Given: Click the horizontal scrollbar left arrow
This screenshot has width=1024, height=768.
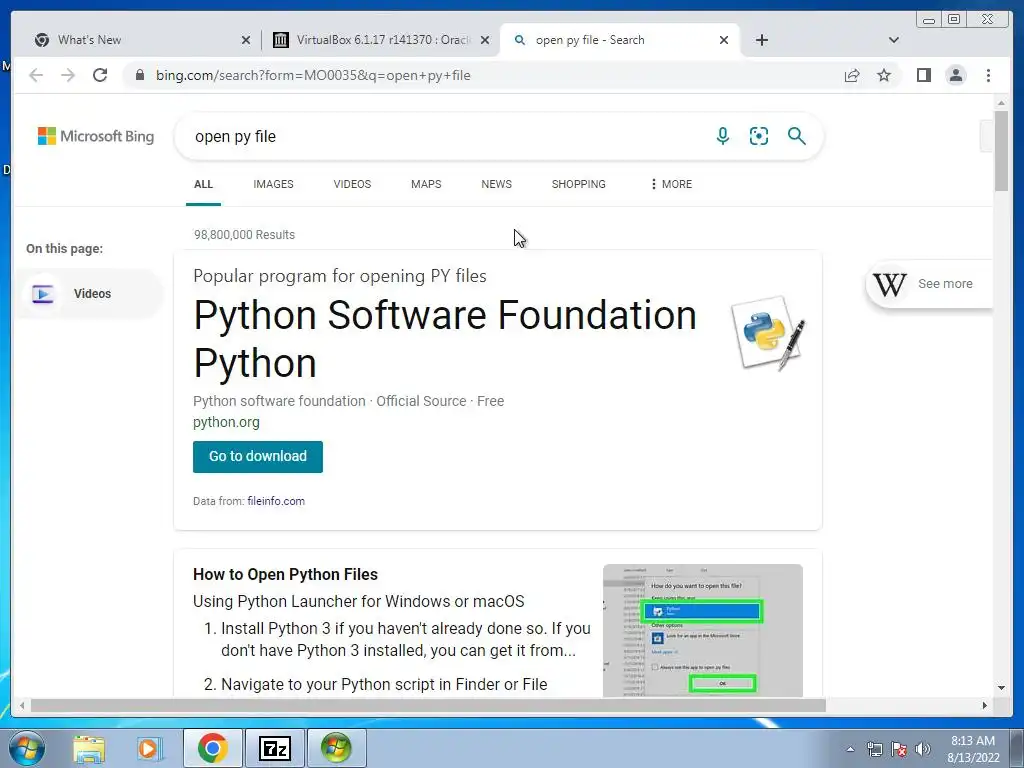Looking at the screenshot, I should point(22,705).
